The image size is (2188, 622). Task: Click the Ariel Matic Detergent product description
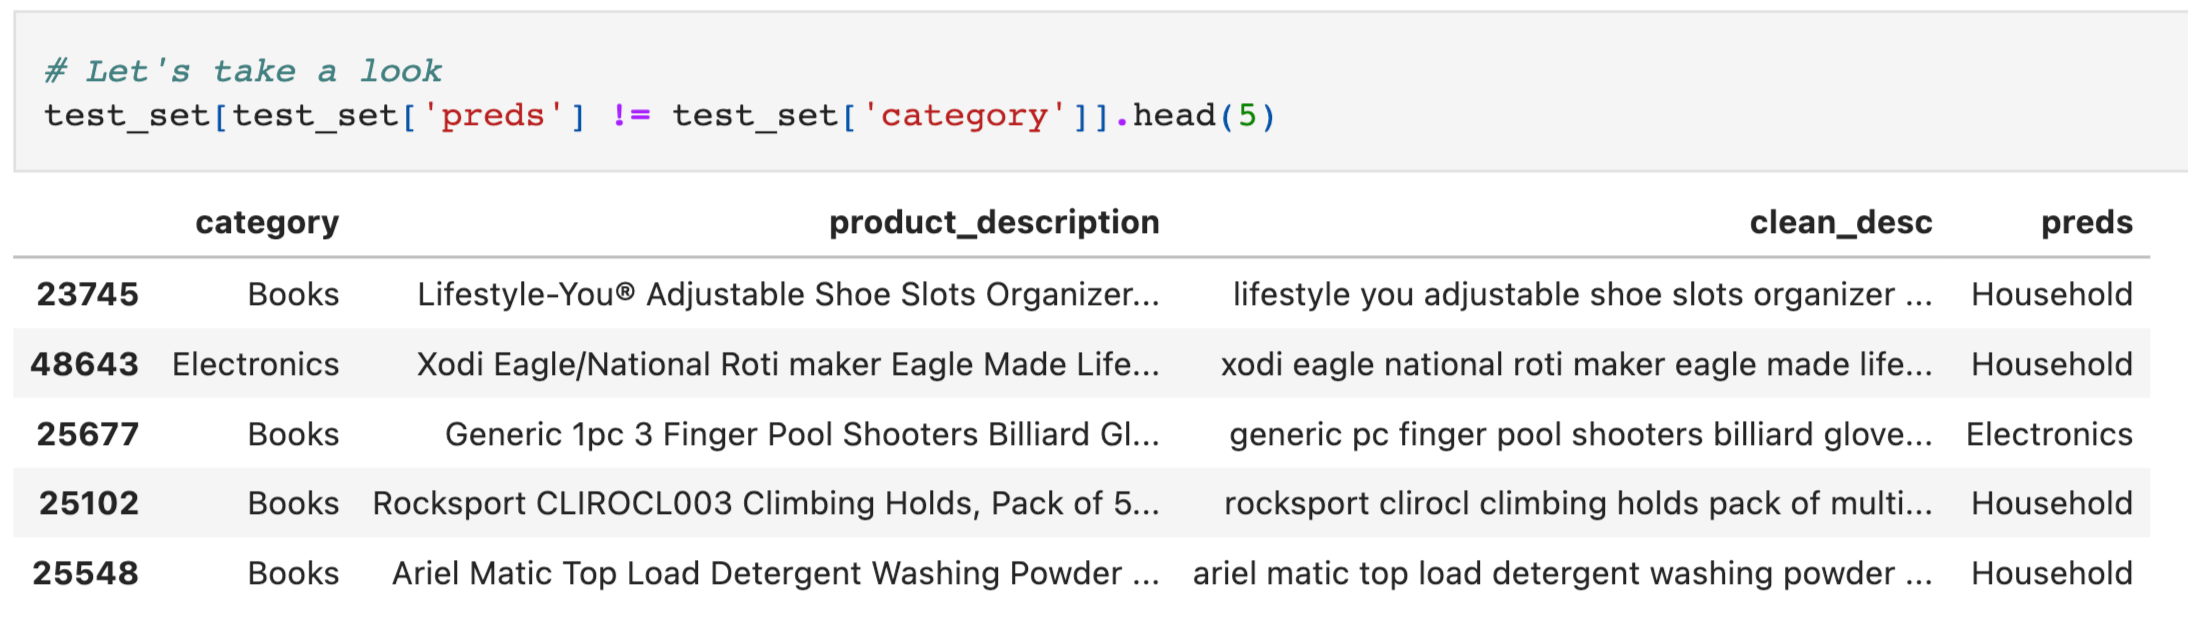tap(776, 573)
